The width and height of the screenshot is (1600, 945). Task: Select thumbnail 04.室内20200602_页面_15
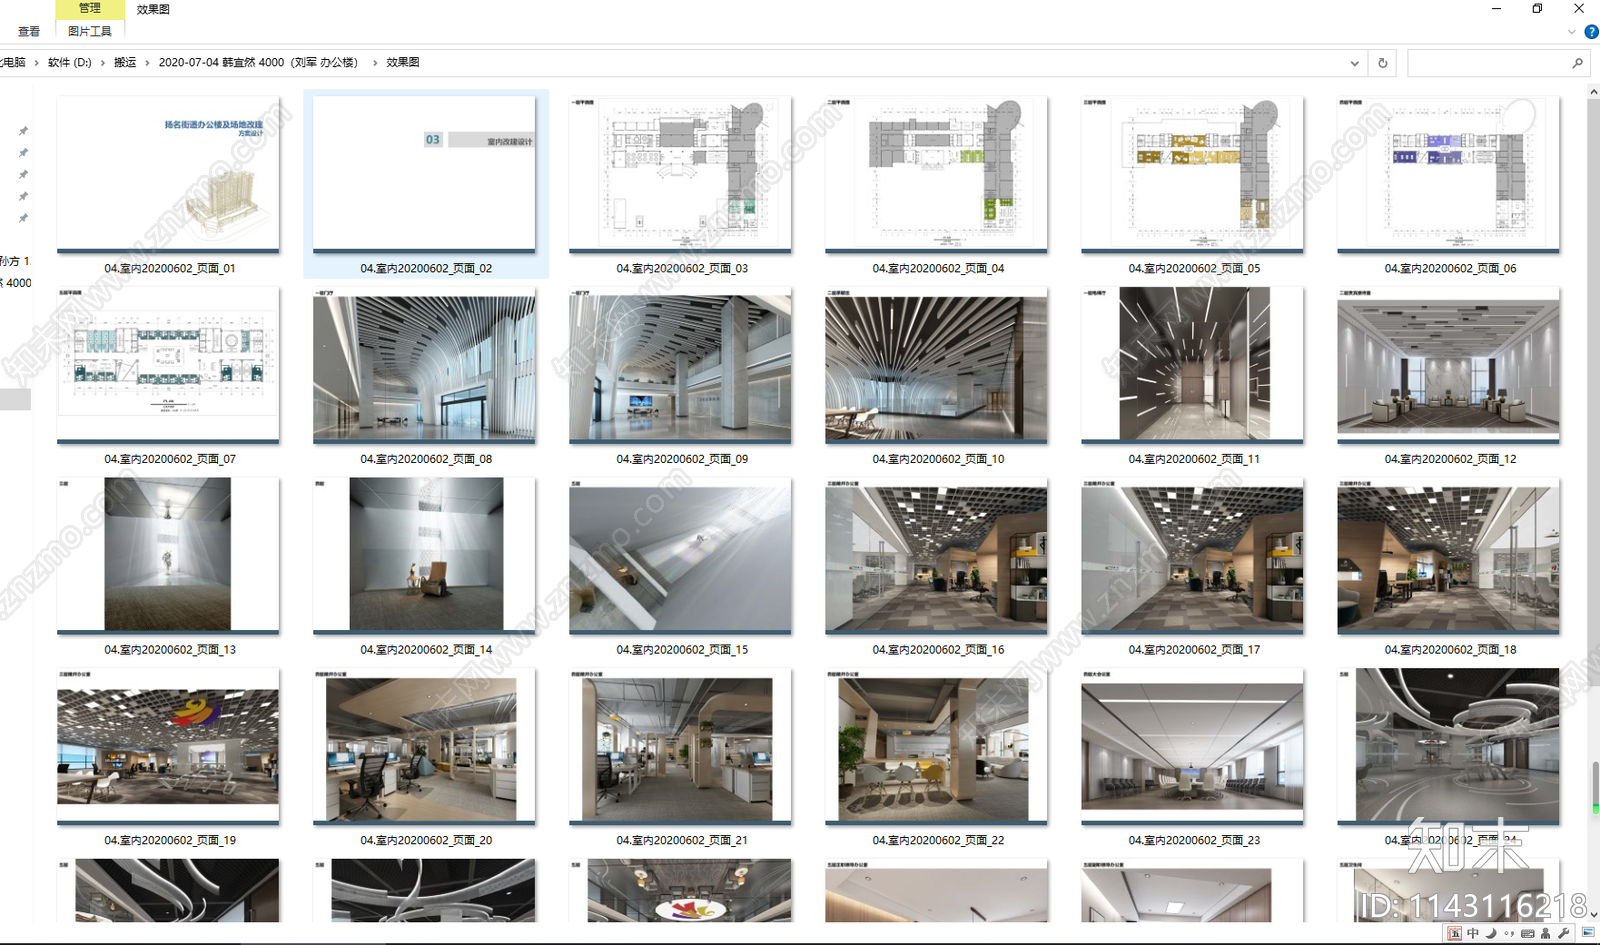[680, 556]
